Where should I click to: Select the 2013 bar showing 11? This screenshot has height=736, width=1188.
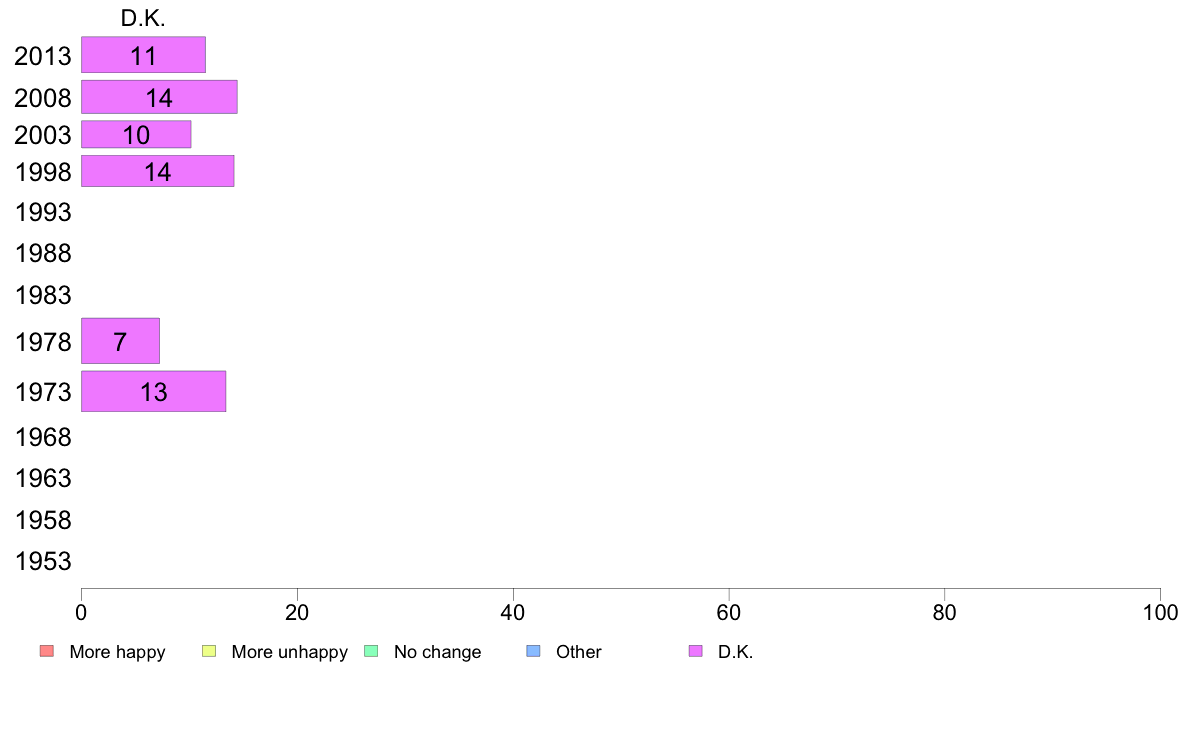(x=143, y=55)
